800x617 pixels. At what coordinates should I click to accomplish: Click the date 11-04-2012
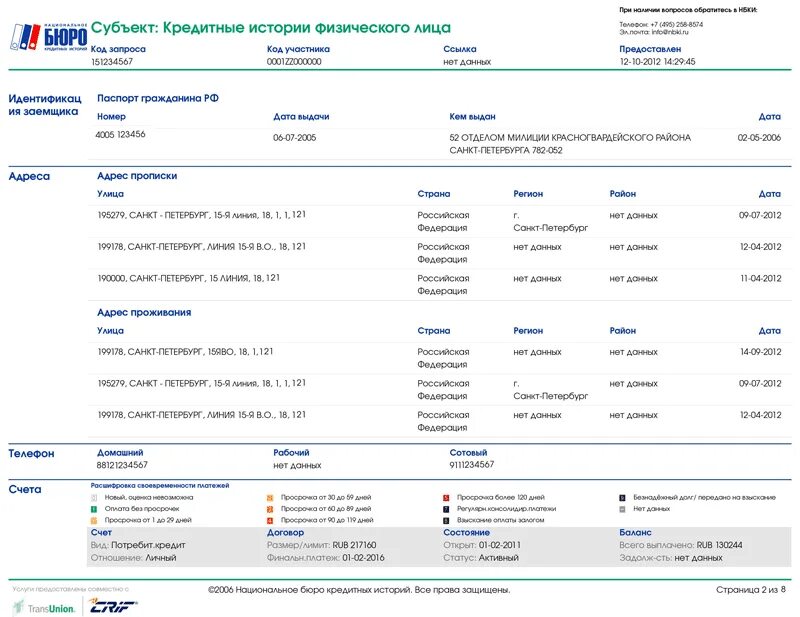(761, 278)
